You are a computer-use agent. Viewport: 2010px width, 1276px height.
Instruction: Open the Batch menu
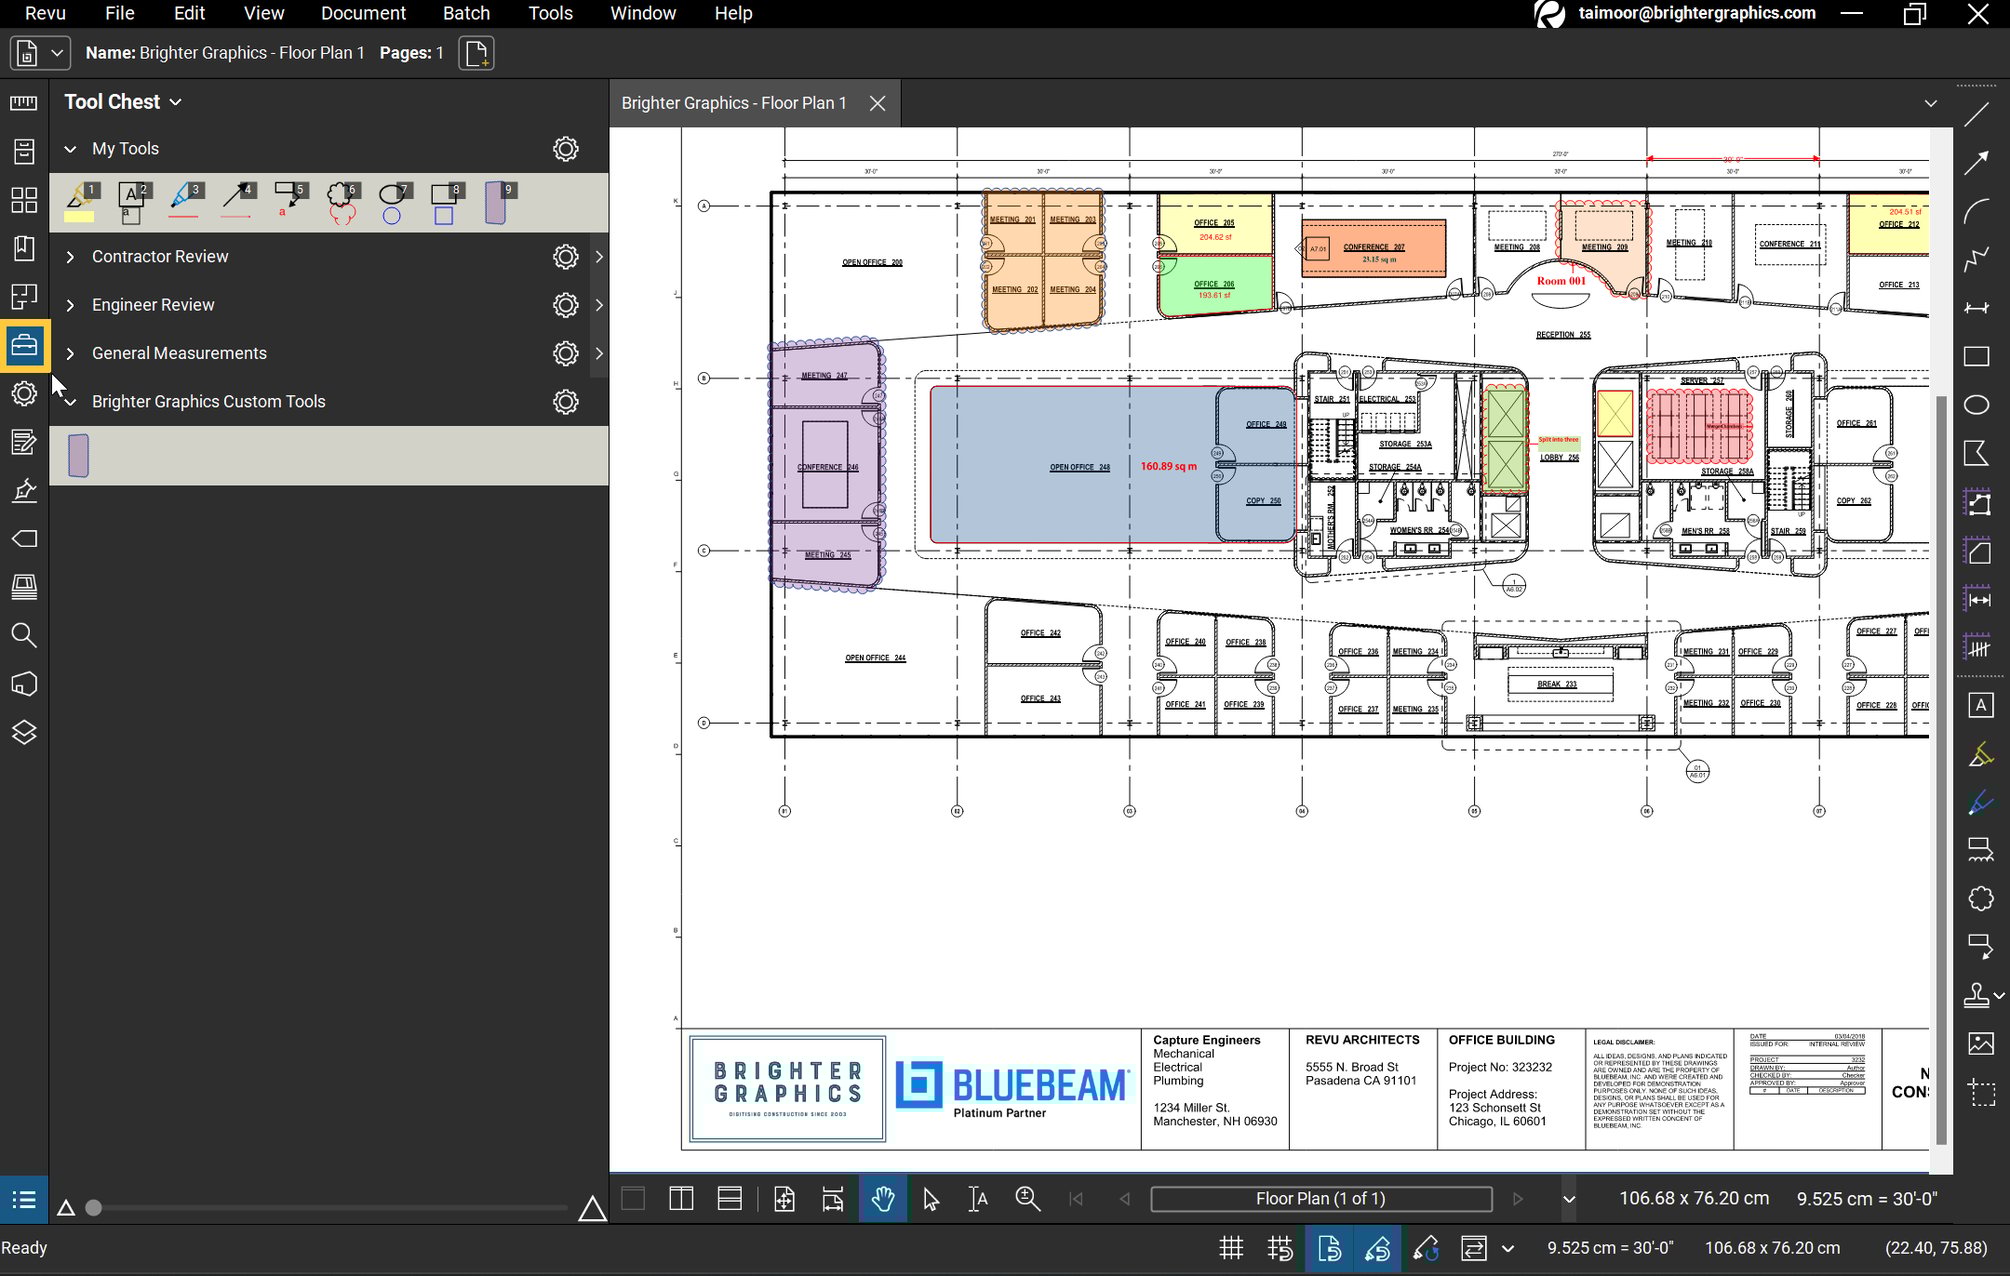(466, 13)
